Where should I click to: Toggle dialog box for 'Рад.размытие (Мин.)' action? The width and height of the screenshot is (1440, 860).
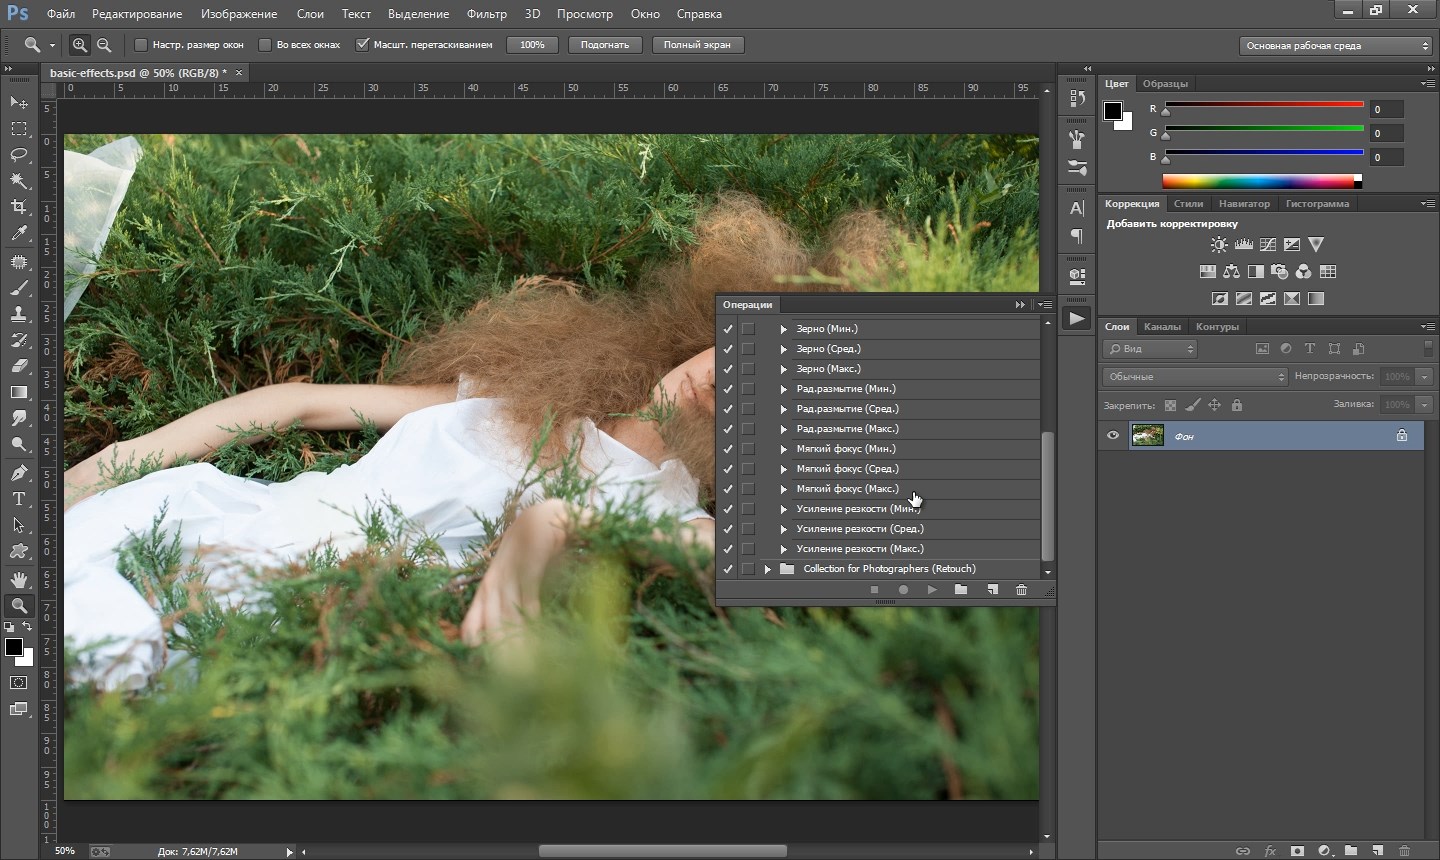(748, 389)
